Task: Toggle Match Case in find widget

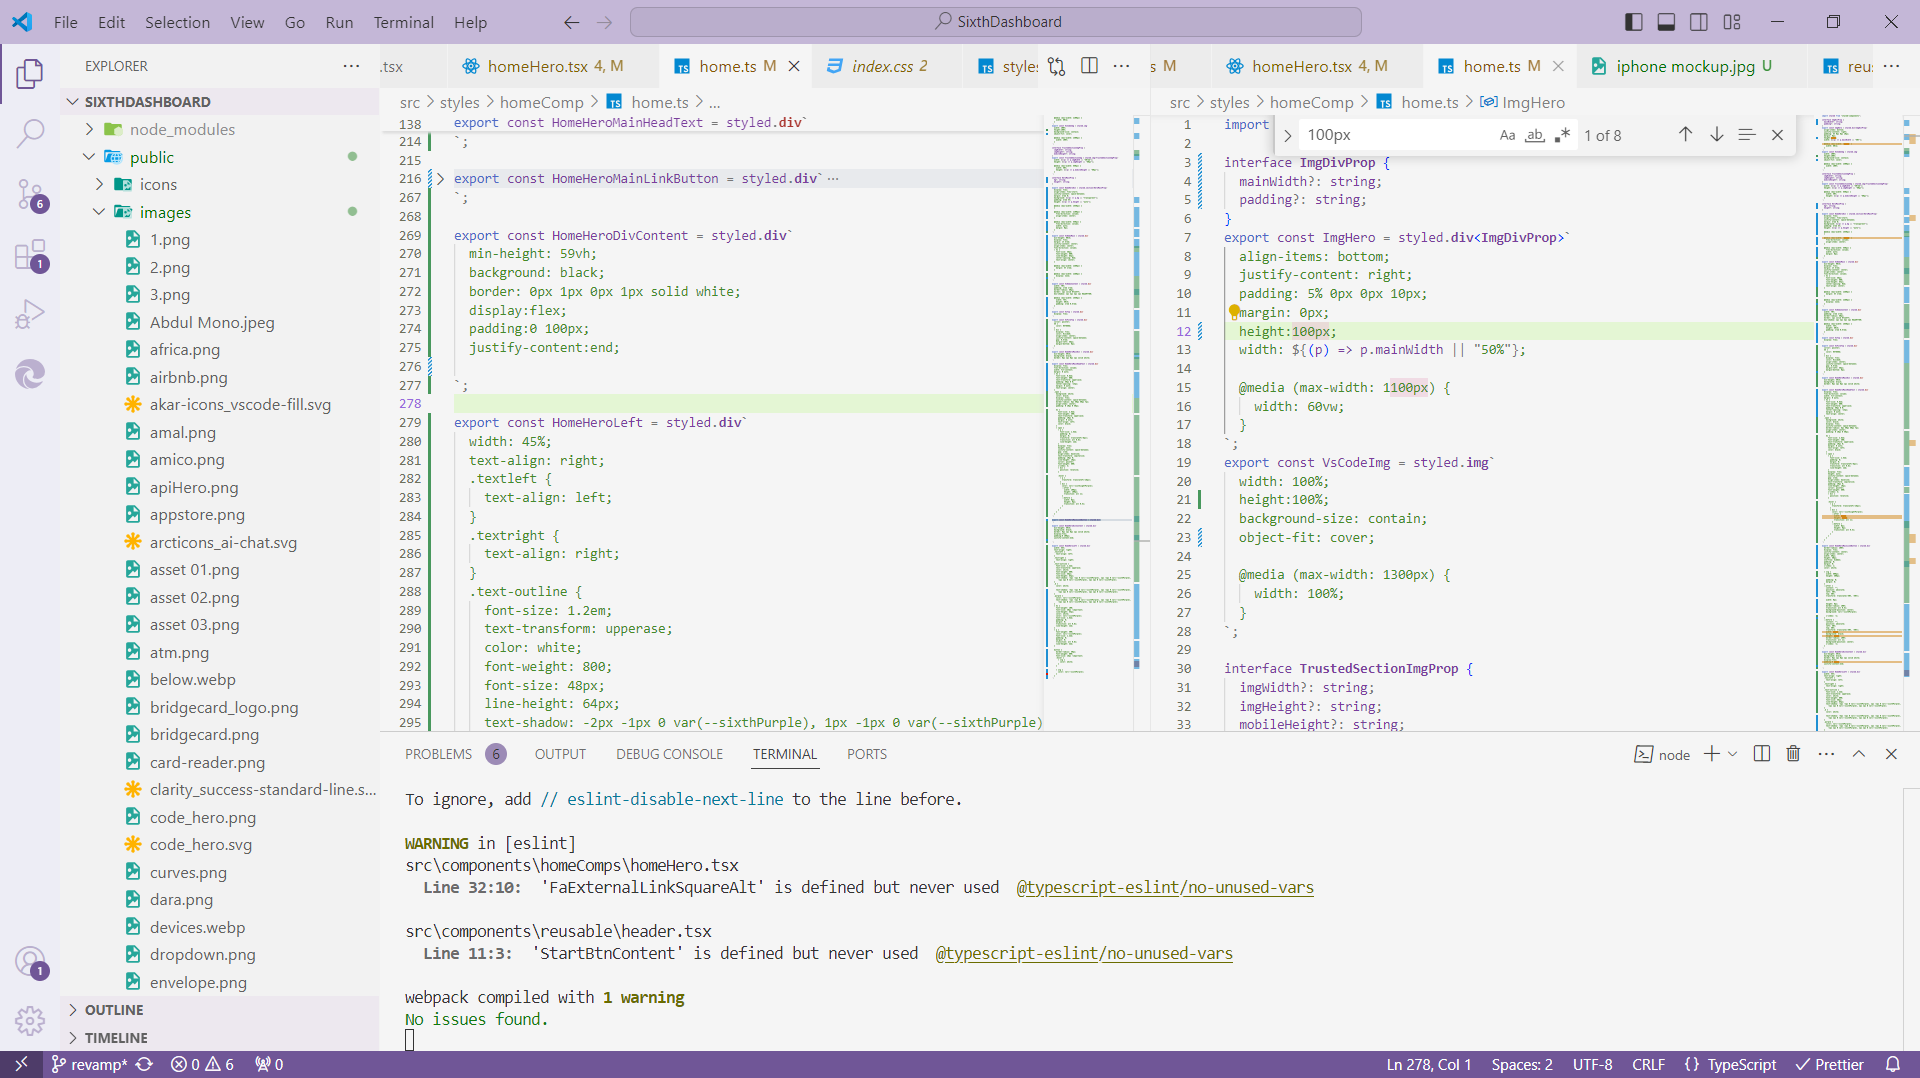Action: pos(1507,135)
